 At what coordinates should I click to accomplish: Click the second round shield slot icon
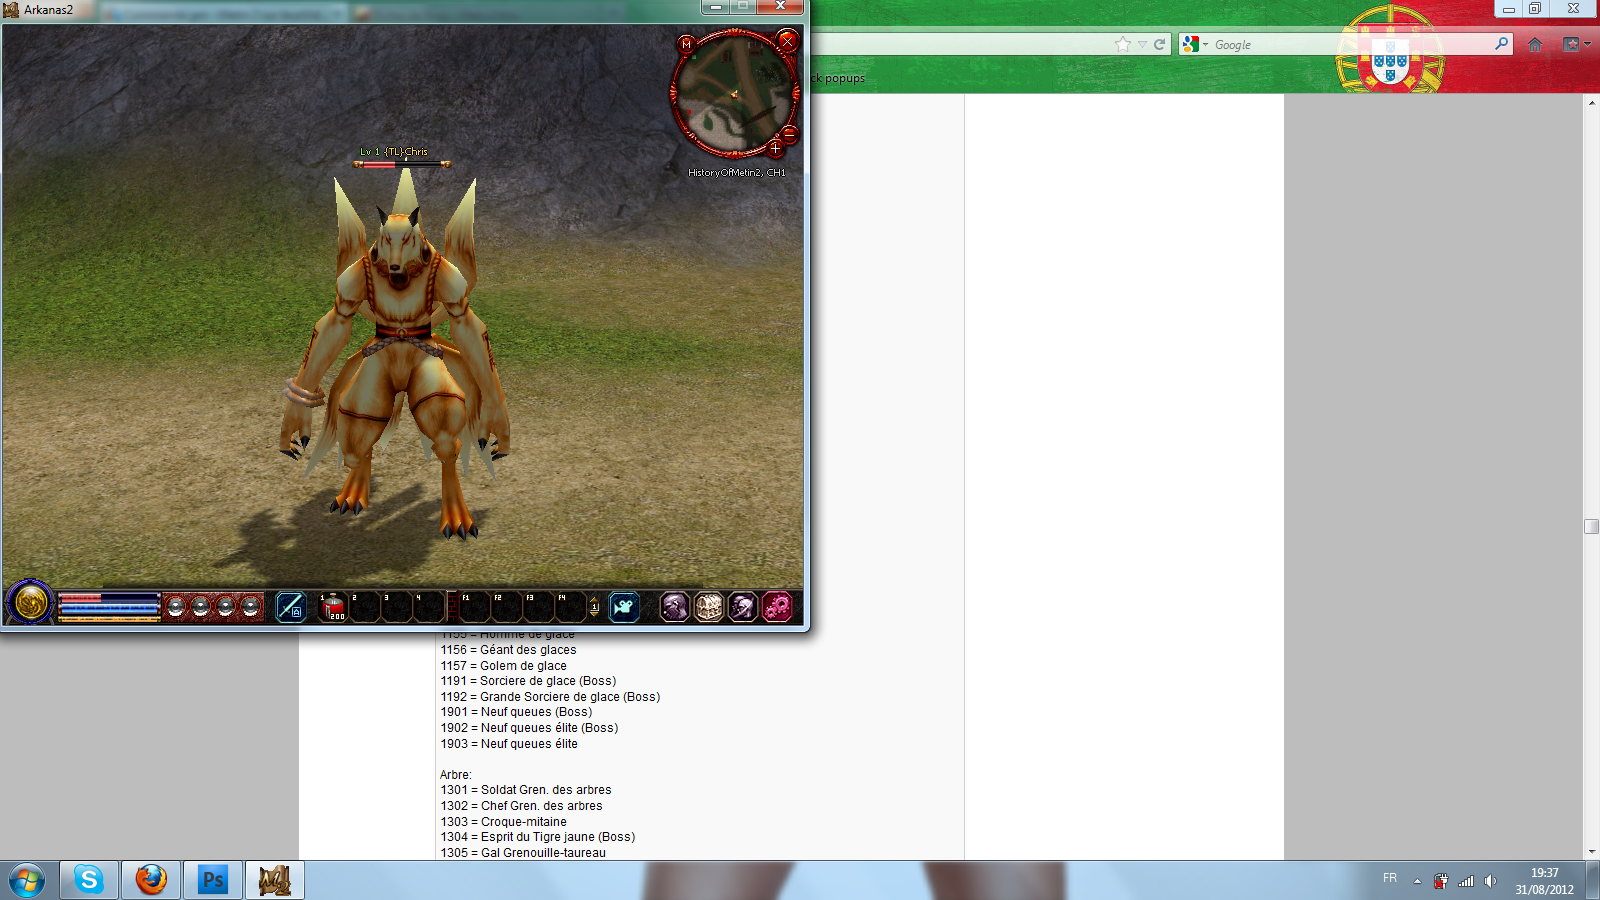(x=201, y=606)
